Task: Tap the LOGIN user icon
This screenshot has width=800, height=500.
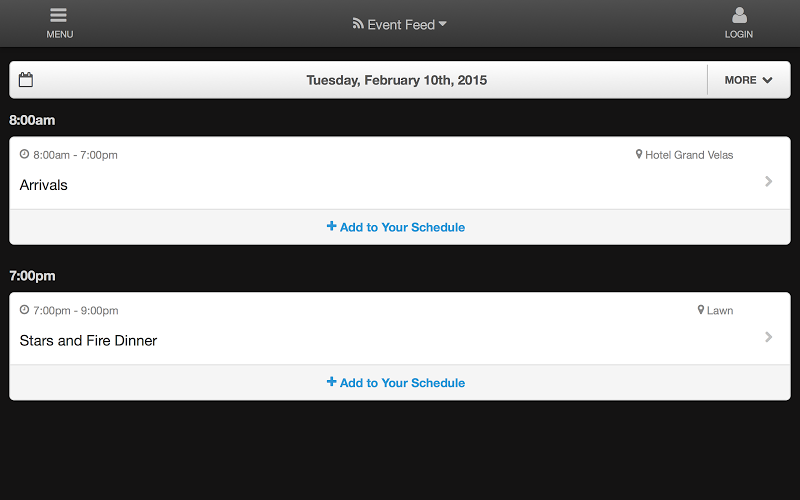Action: [739, 15]
